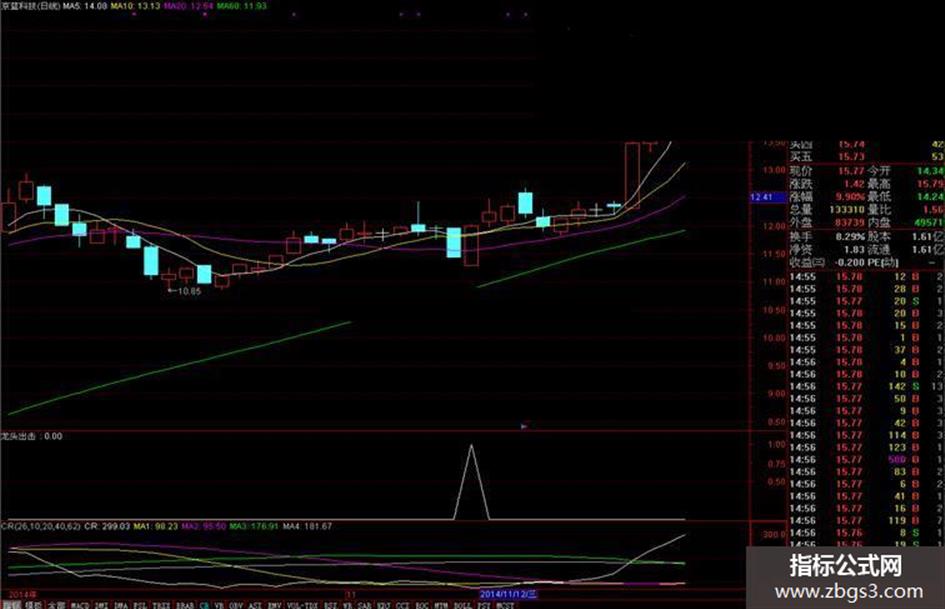
Task: Open the MCST indicator tab
Action: coord(505,605)
